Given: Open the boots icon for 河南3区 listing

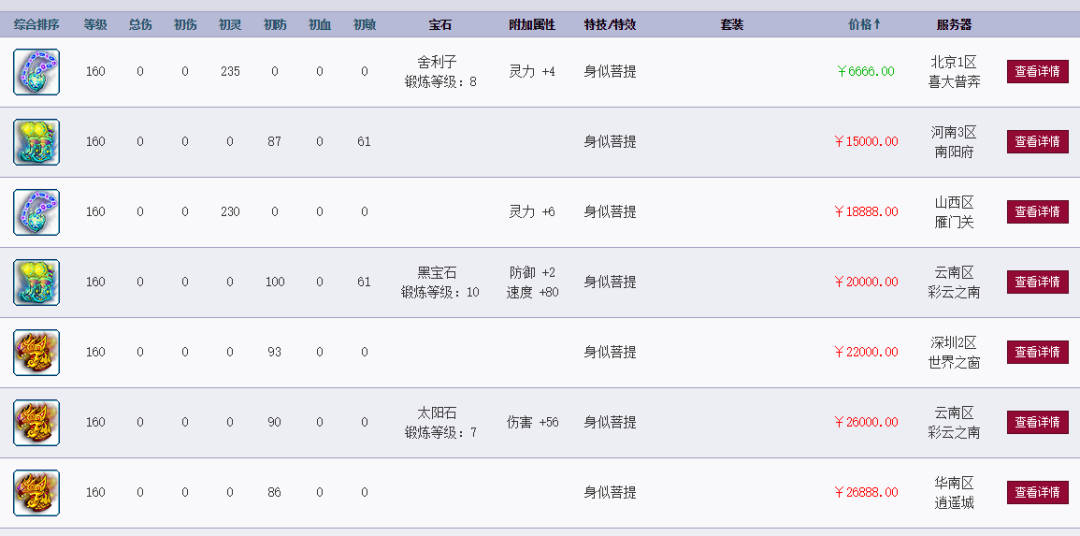Looking at the screenshot, I should [37, 142].
